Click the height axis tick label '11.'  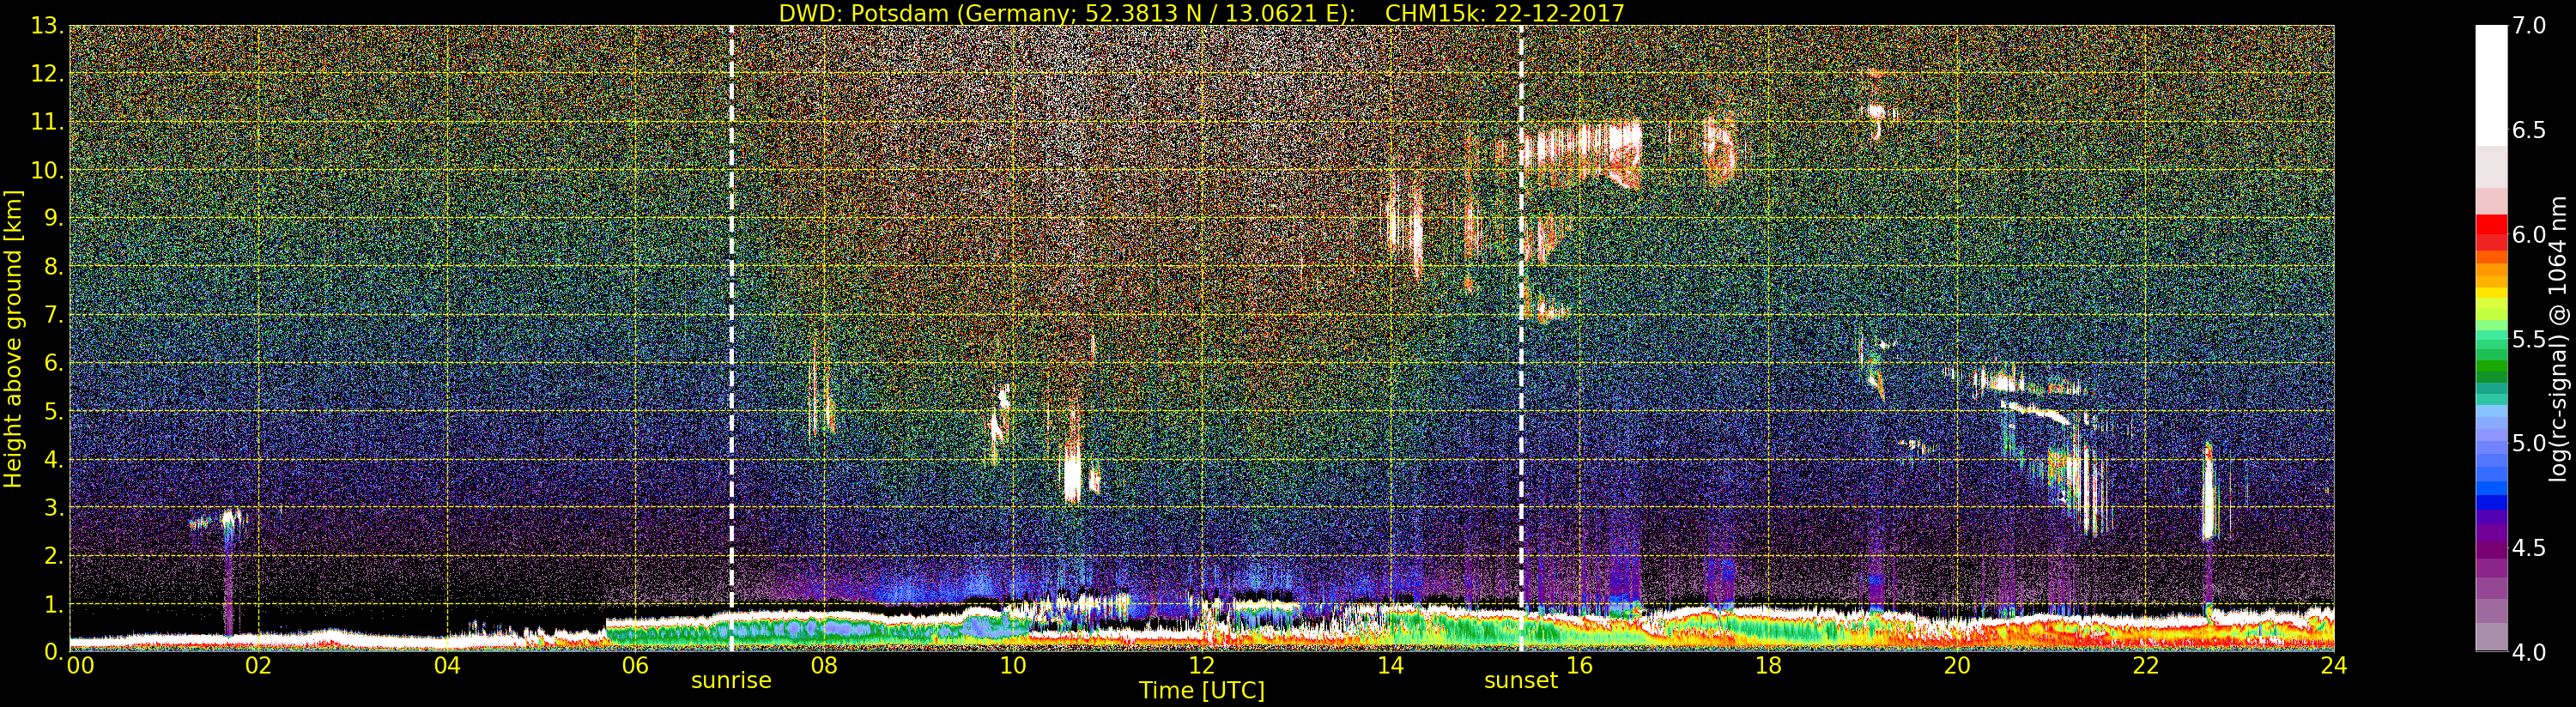47,122
